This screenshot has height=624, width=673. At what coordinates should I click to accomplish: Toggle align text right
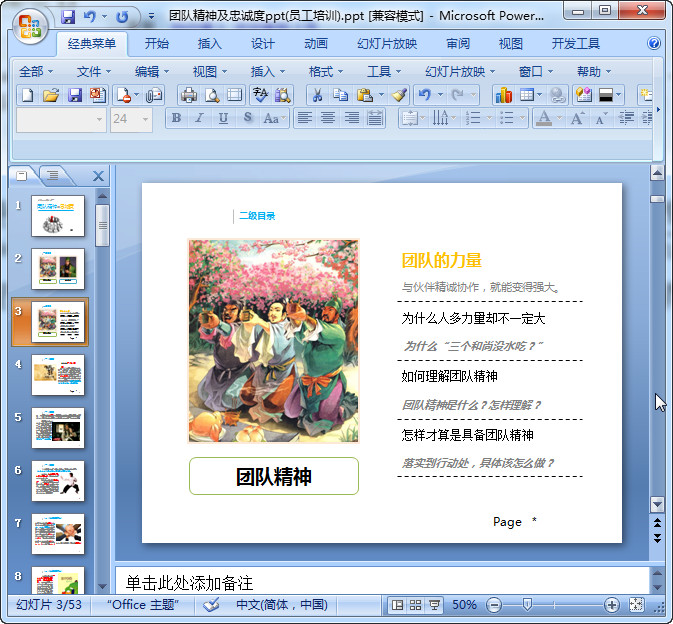352,118
